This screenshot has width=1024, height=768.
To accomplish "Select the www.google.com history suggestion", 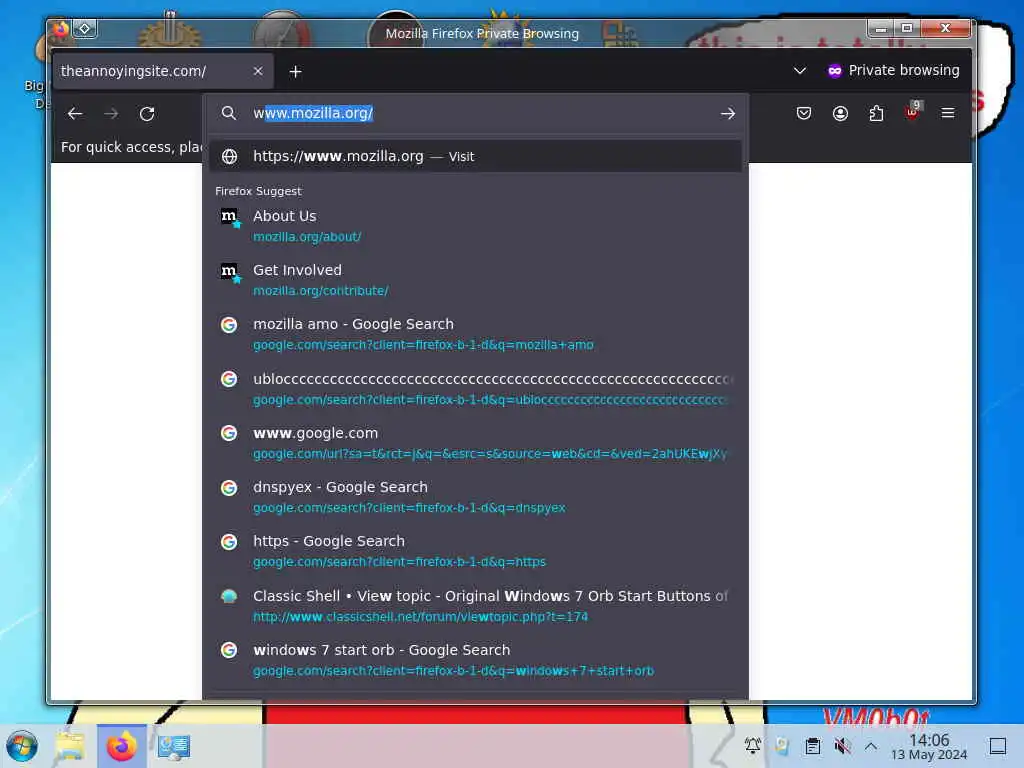I will [475, 443].
